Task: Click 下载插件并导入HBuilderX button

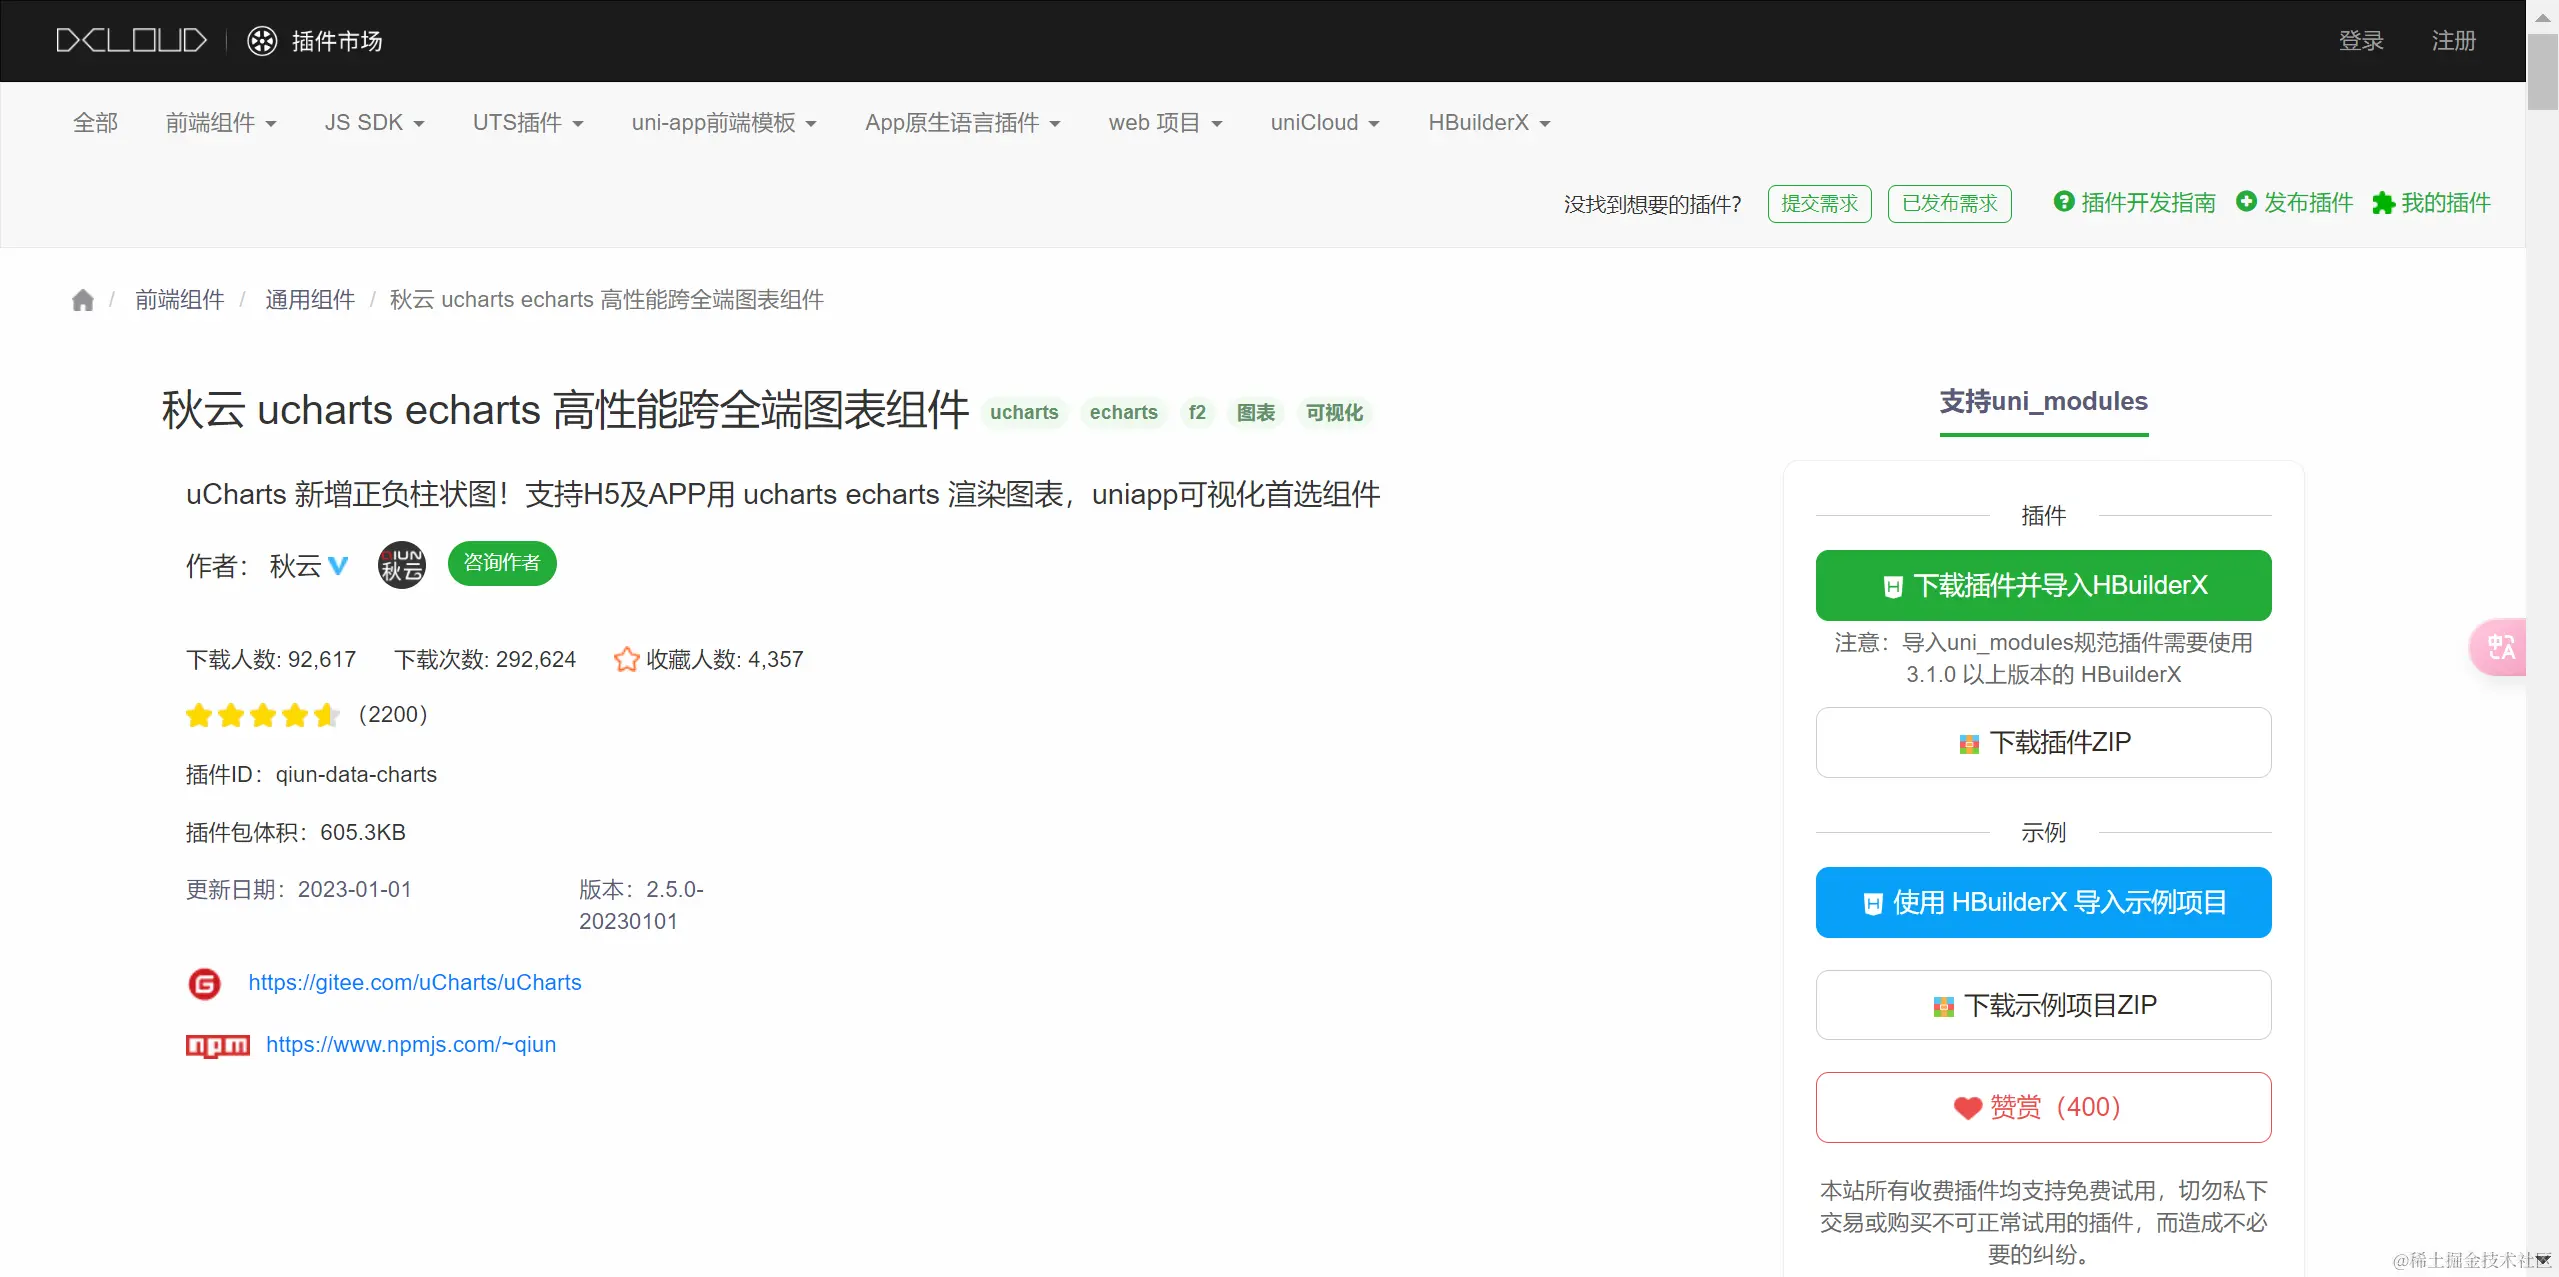Action: (x=2043, y=585)
